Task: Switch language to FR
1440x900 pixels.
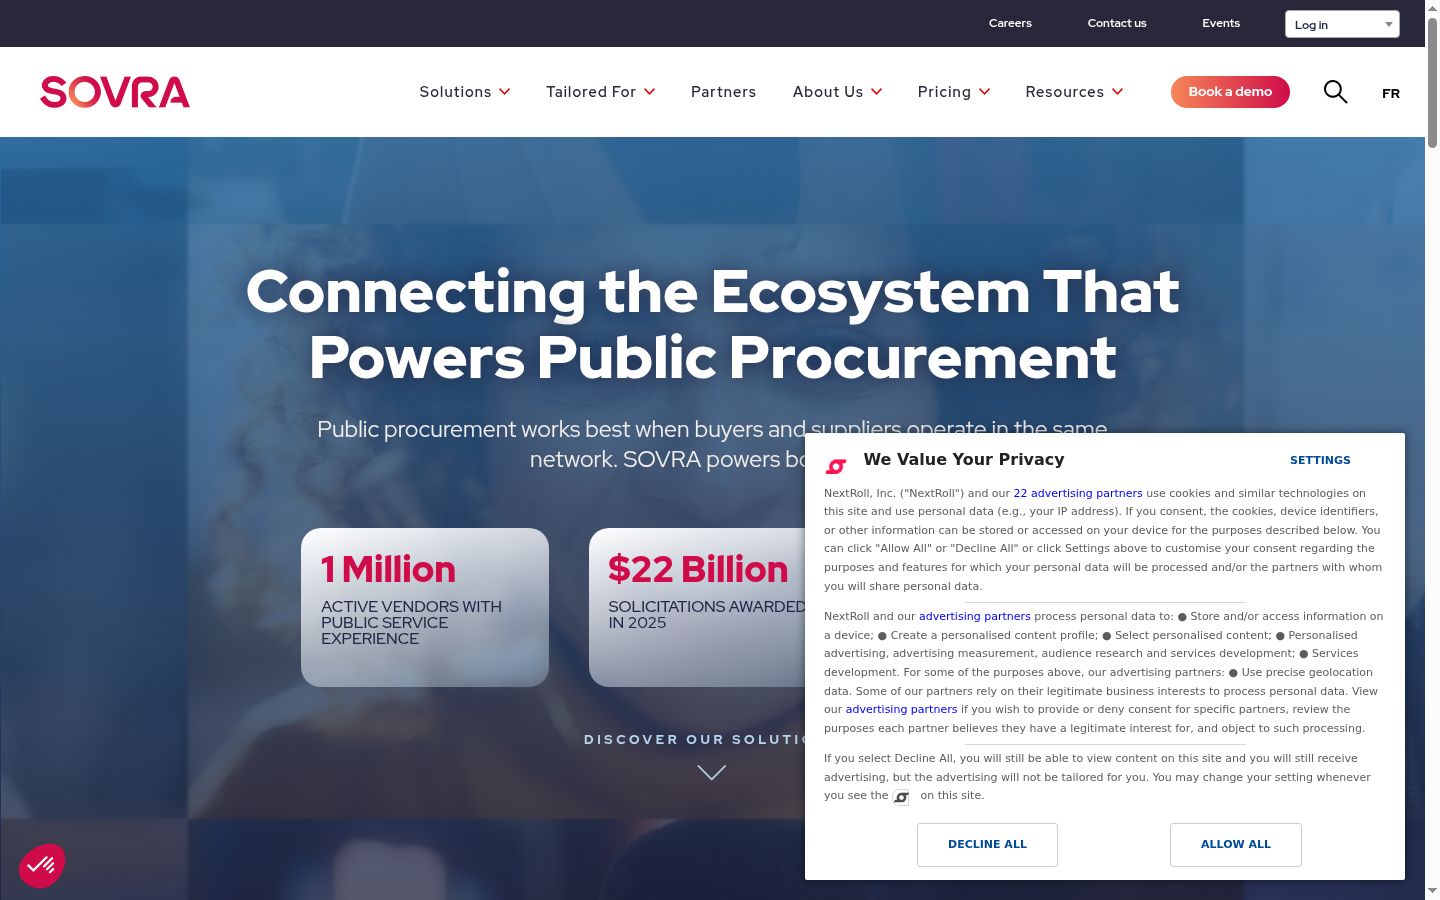Action: [1391, 93]
